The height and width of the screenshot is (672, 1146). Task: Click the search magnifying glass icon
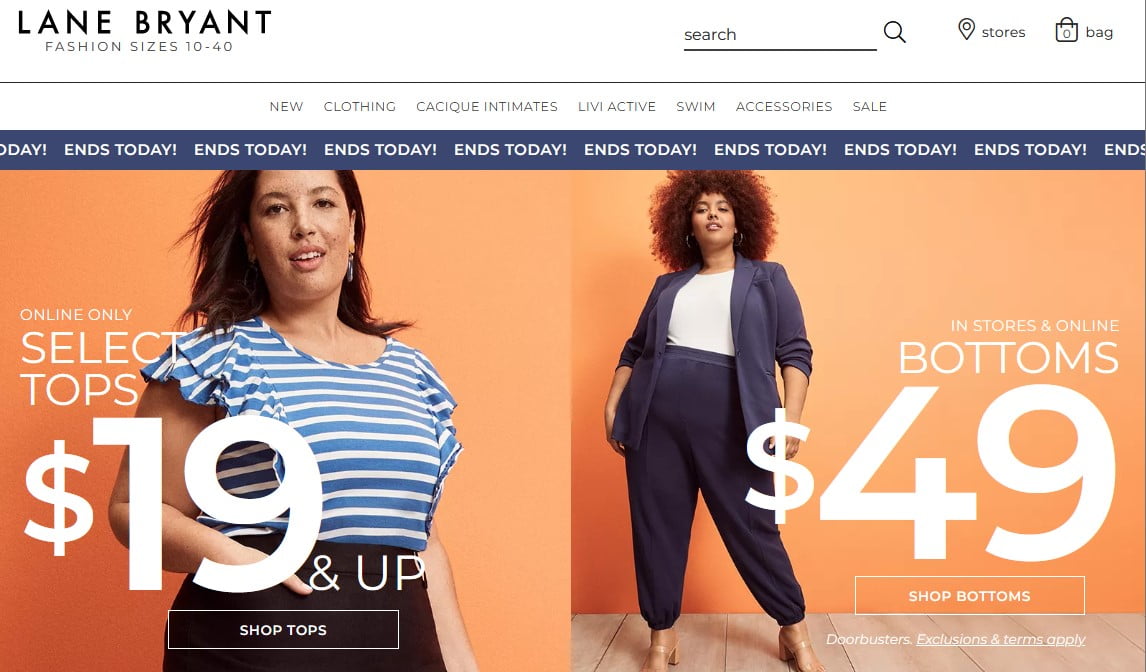click(895, 32)
